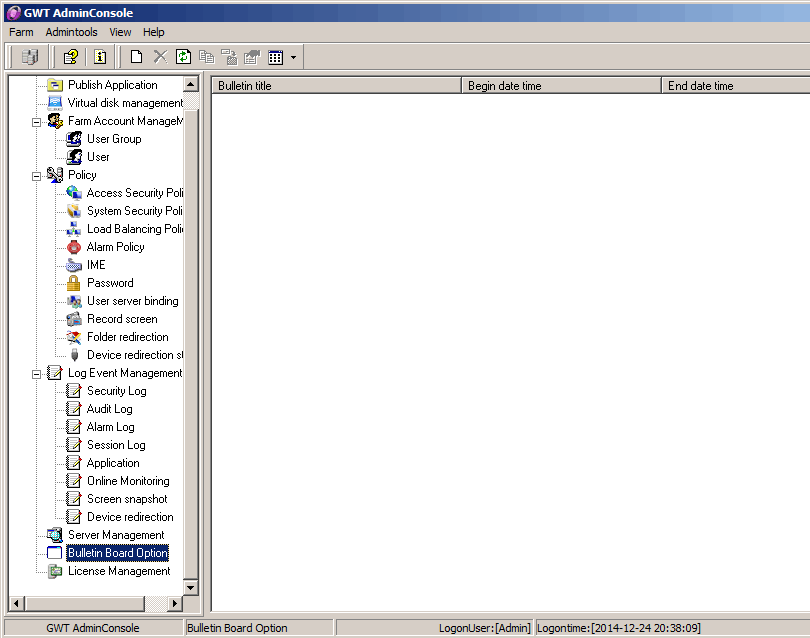The width and height of the screenshot is (810, 638).
Task: Click the calendar grid view toolbar icon
Action: pyautogui.click(x=276, y=57)
